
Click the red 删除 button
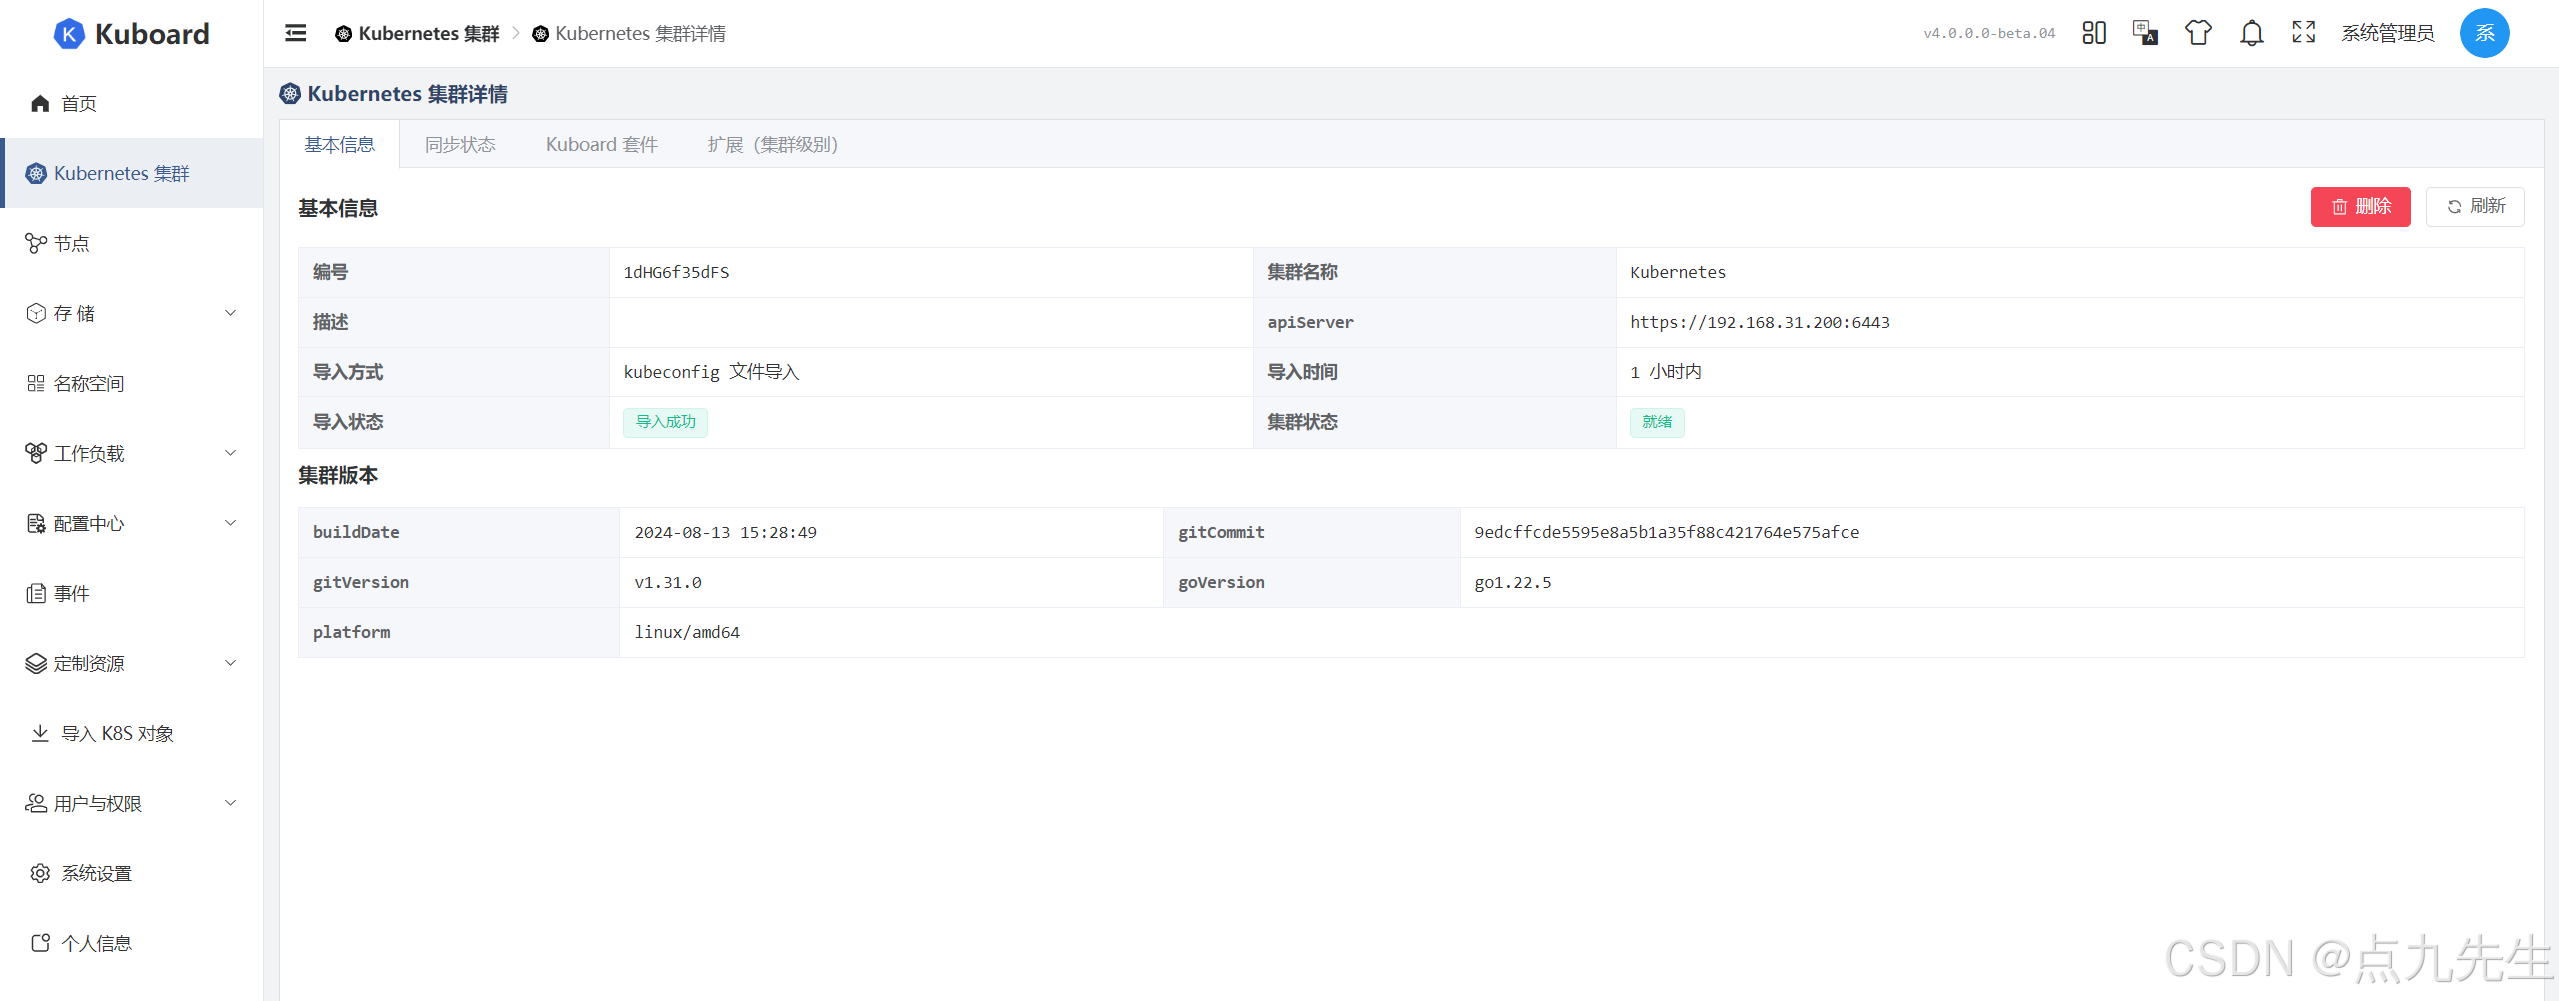2360,207
